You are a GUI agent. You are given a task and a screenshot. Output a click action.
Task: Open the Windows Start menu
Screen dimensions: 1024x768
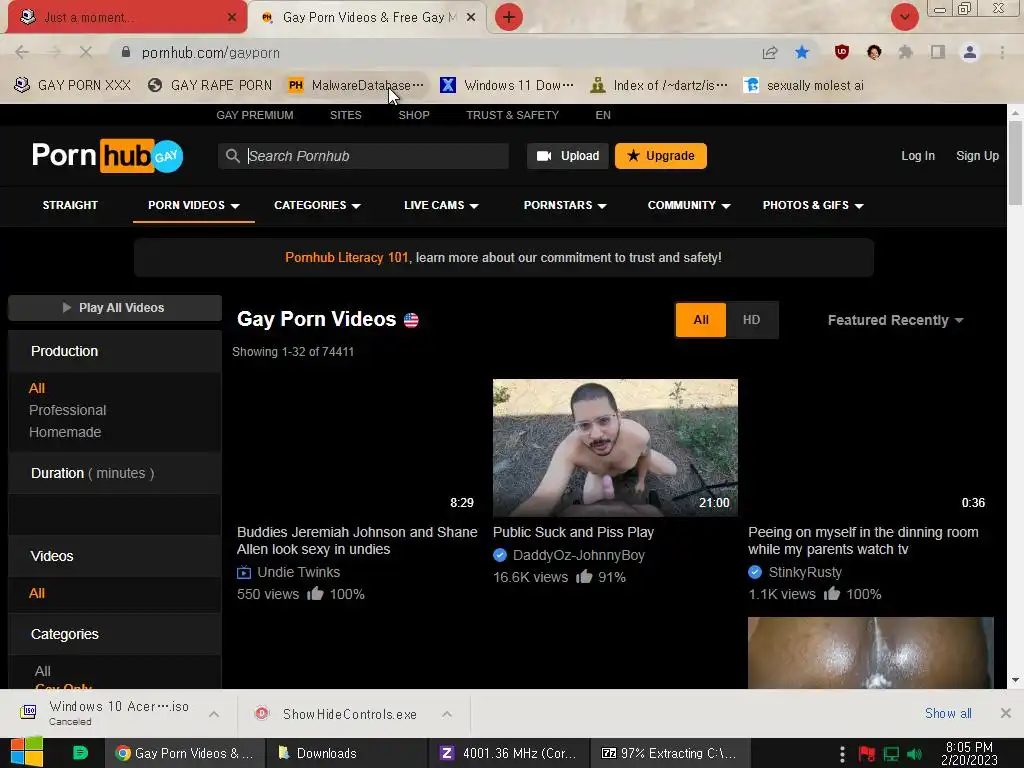pyautogui.click(x=26, y=753)
